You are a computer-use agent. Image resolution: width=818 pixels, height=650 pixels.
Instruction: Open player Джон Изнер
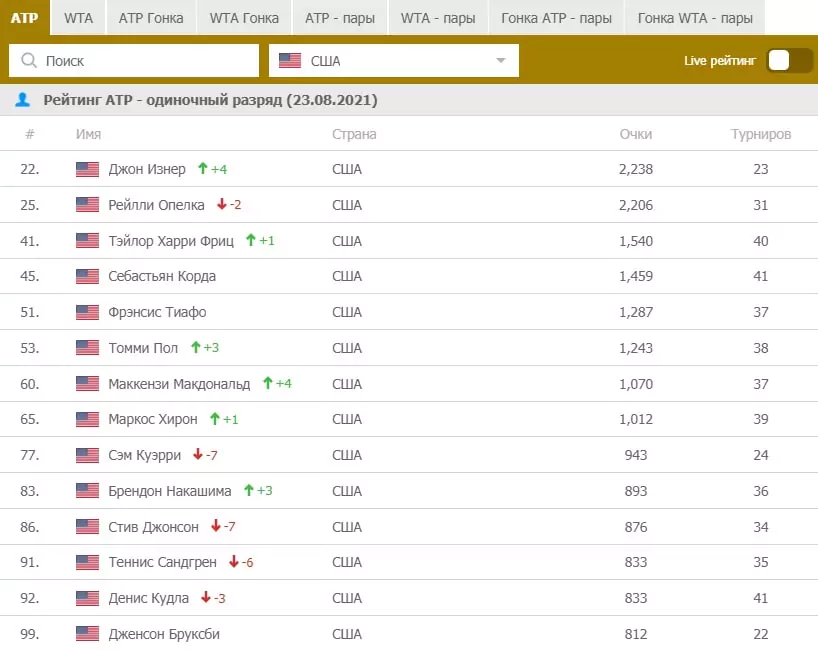coord(147,169)
